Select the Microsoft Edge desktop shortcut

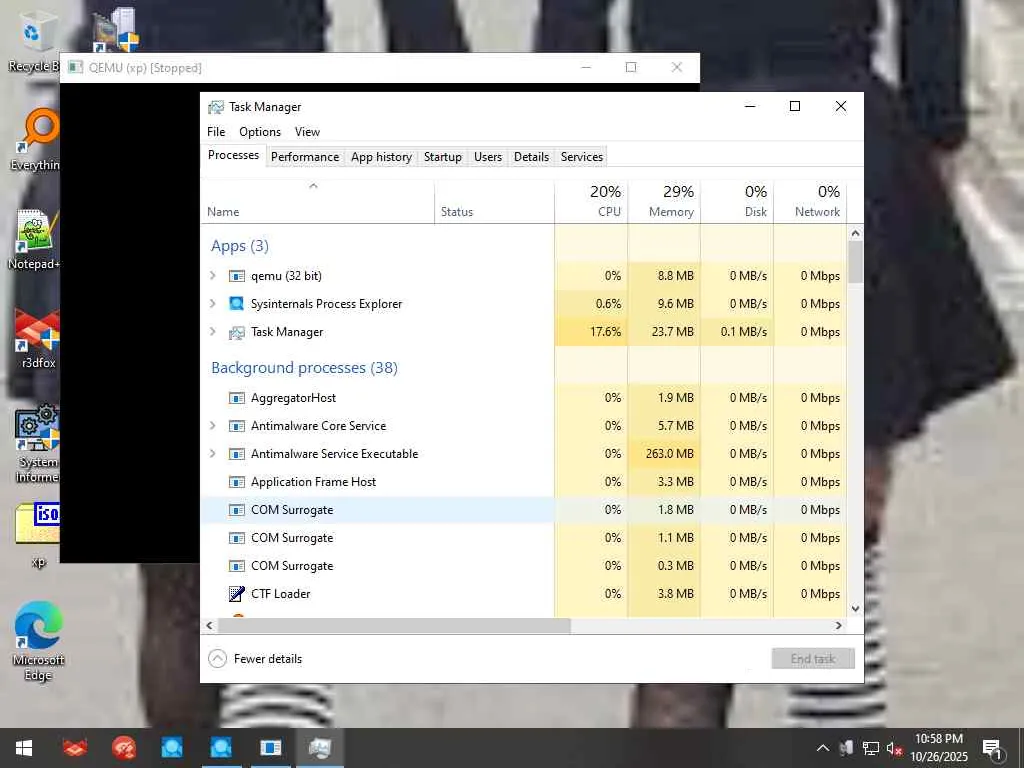click(39, 641)
